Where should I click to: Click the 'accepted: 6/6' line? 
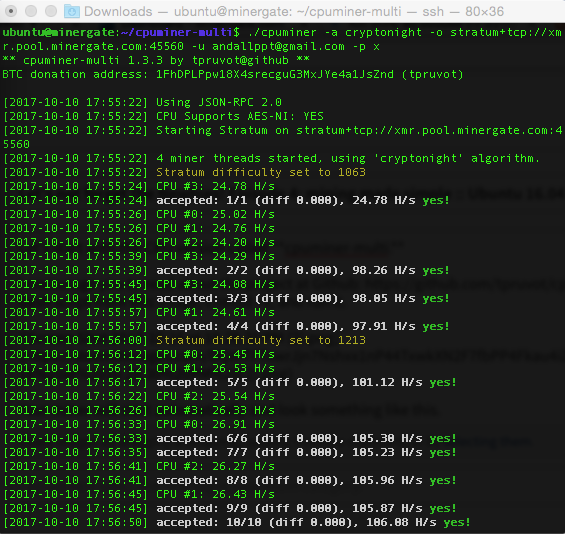point(230,439)
